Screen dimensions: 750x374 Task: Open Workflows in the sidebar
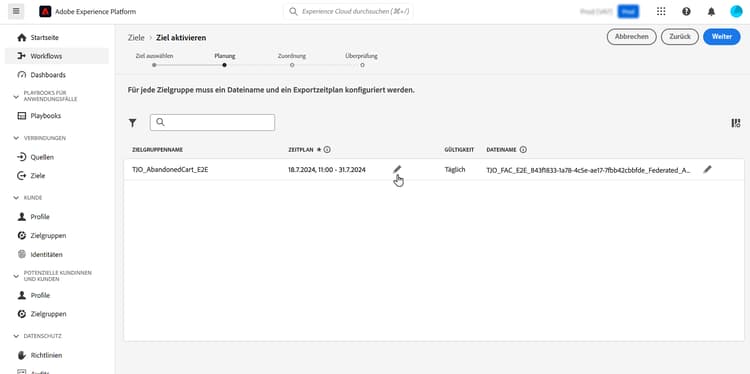57,56
